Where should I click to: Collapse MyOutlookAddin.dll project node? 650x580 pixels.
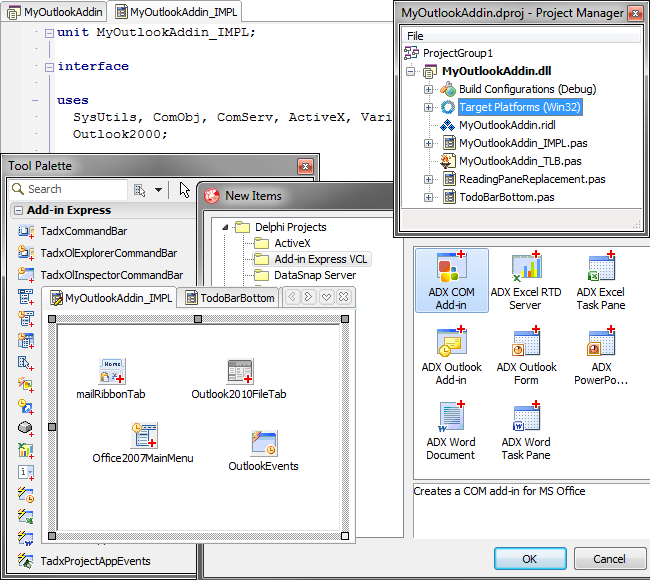click(410, 71)
